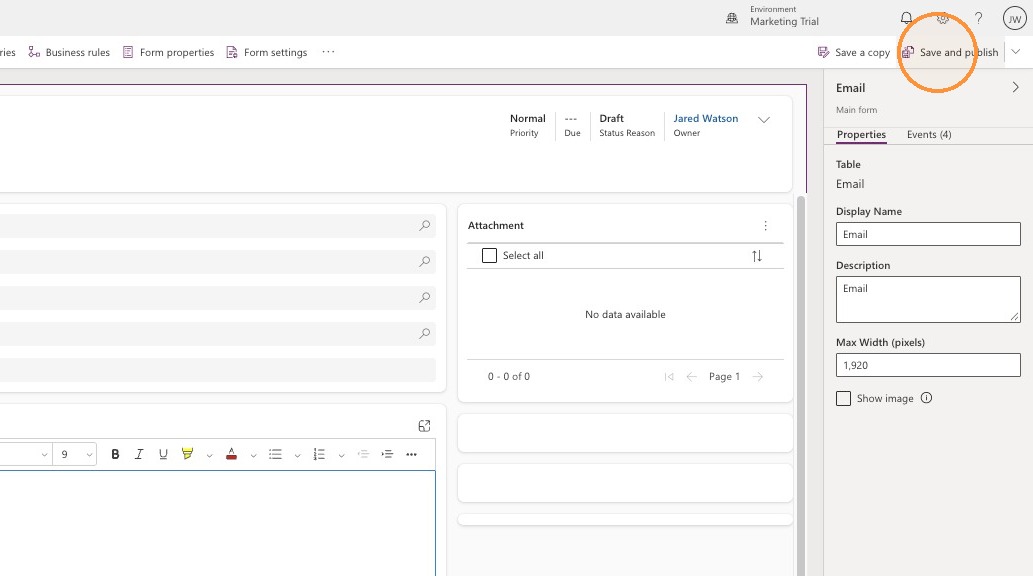Check the Select all checkbox

point(489,255)
